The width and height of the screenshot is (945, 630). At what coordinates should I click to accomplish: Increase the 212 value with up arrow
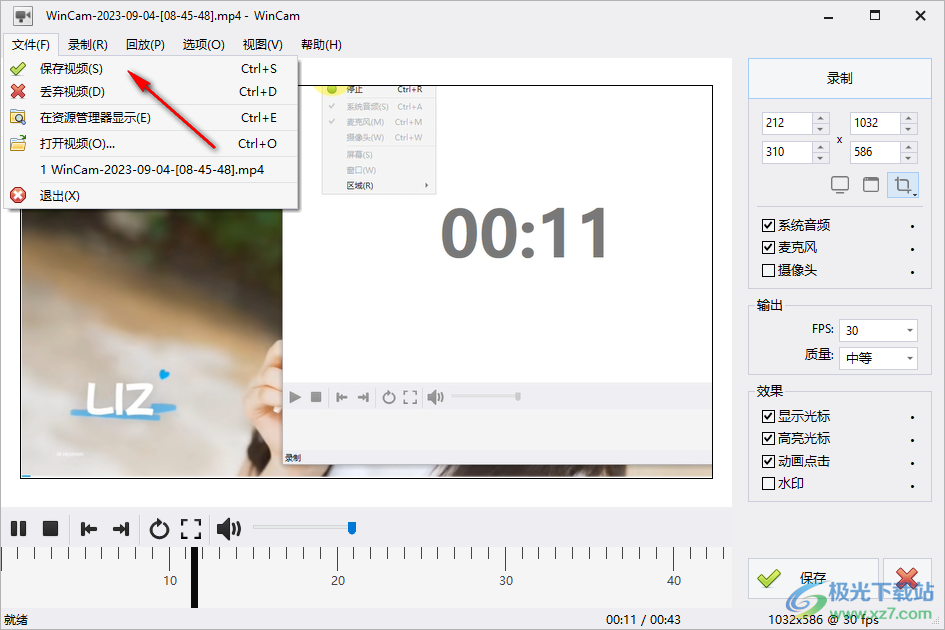click(821, 118)
